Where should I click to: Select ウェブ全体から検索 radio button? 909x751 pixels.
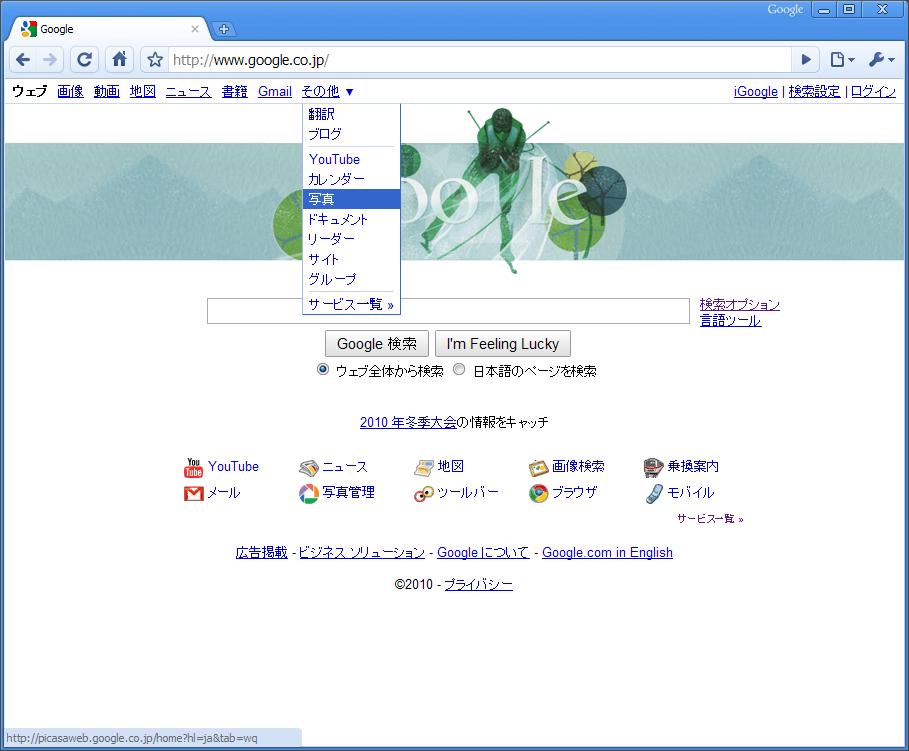pyautogui.click(x=323, y=369)
